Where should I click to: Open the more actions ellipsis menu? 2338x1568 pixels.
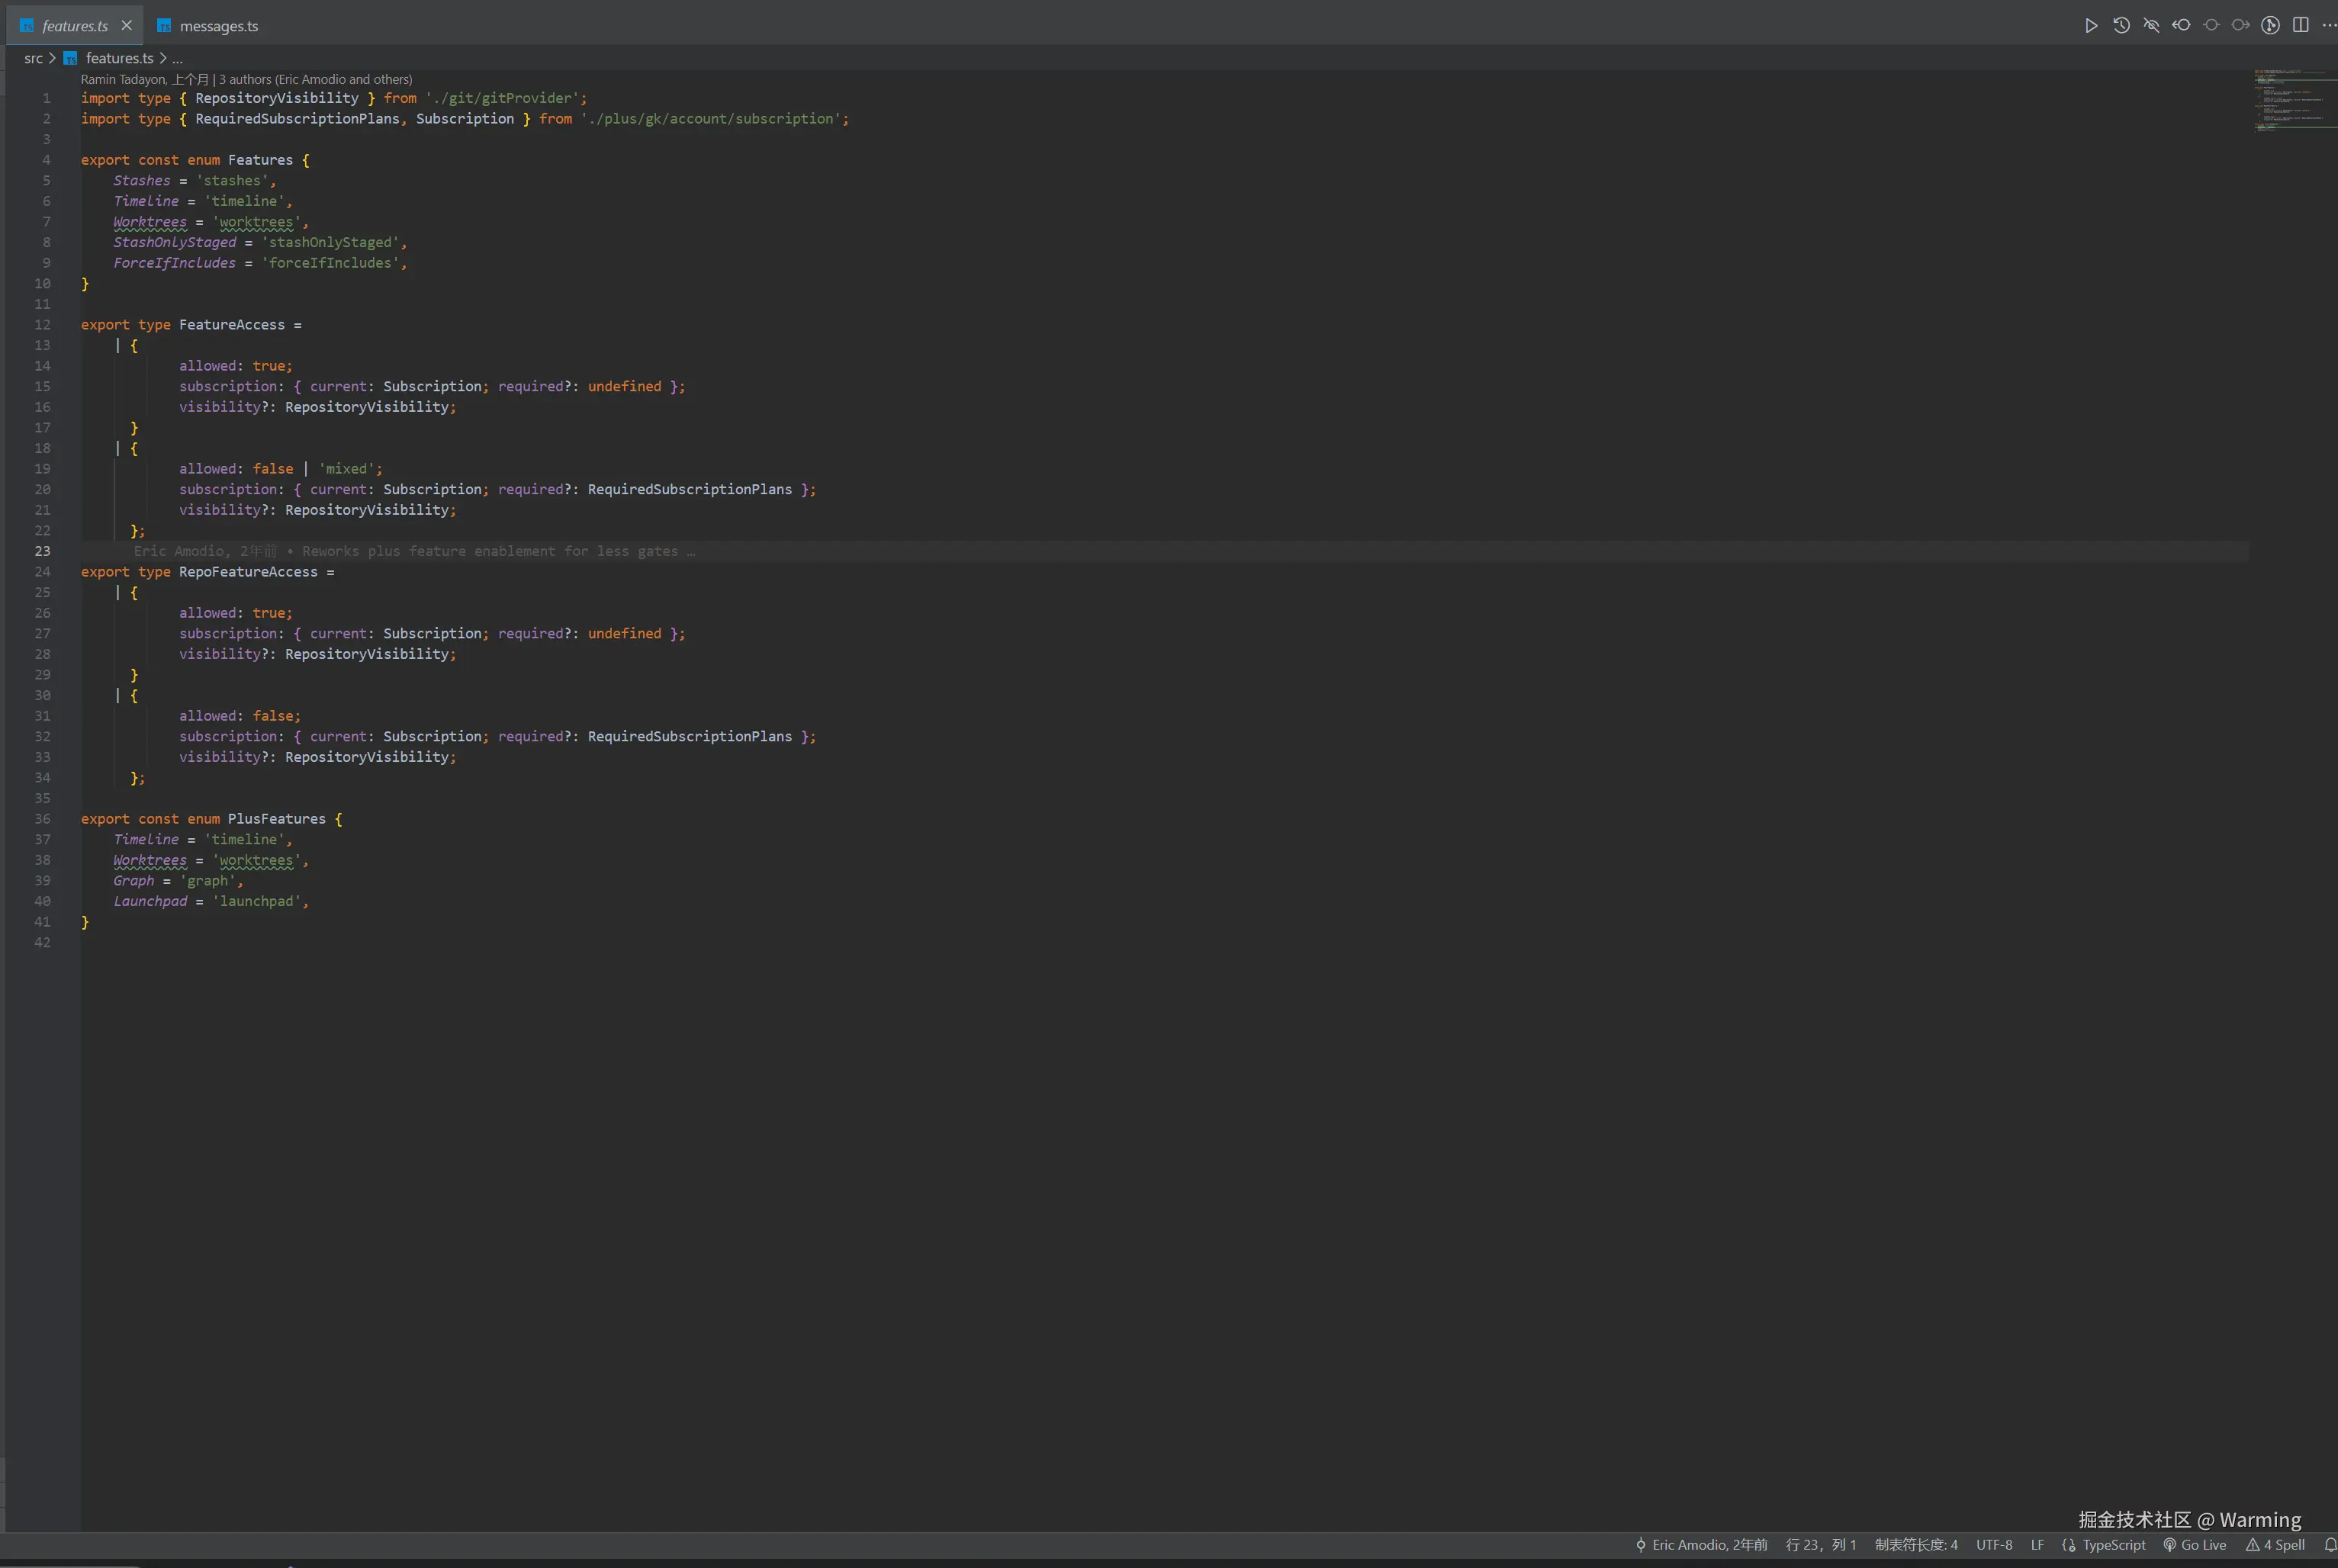2330,25
